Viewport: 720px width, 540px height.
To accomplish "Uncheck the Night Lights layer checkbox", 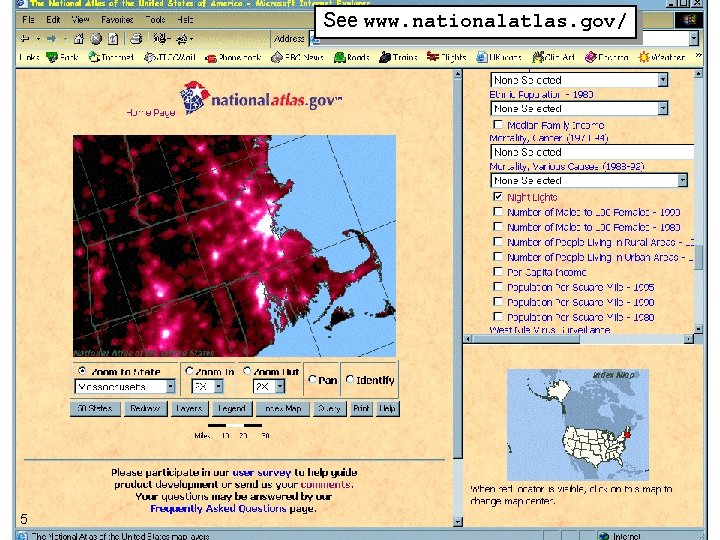I will (x=498, y=197).
